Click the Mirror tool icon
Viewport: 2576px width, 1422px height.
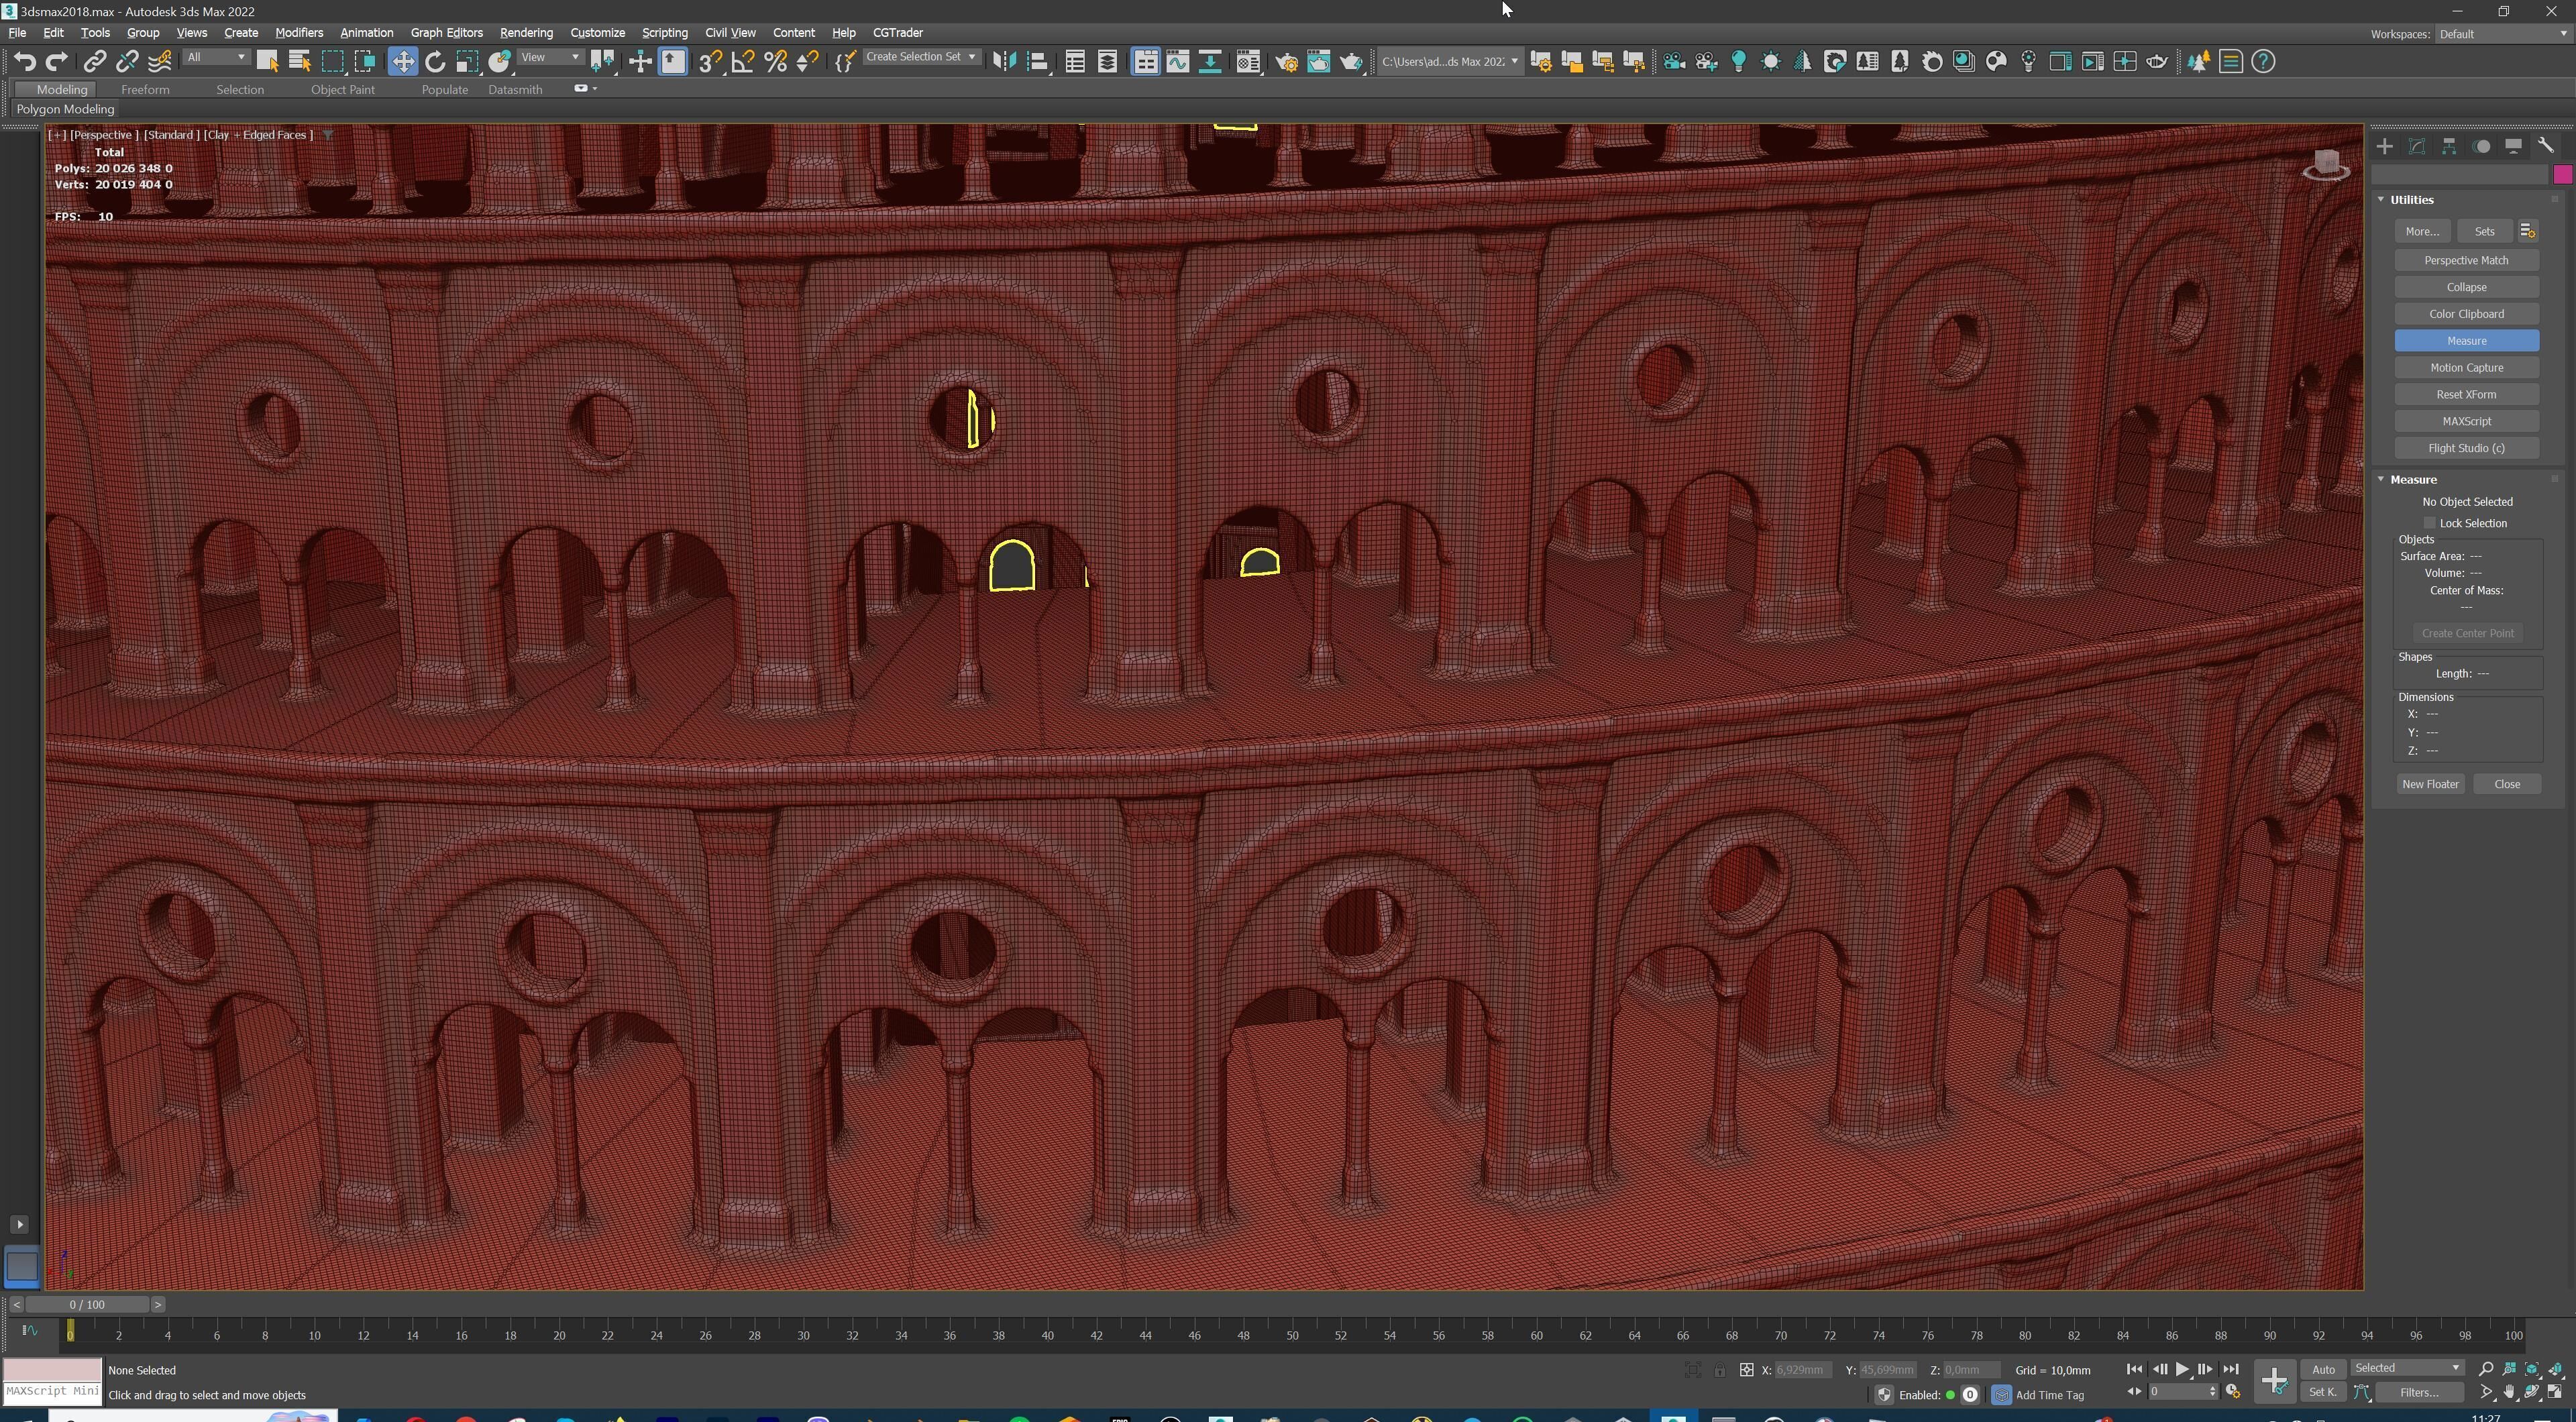(x=1004, y=62)
